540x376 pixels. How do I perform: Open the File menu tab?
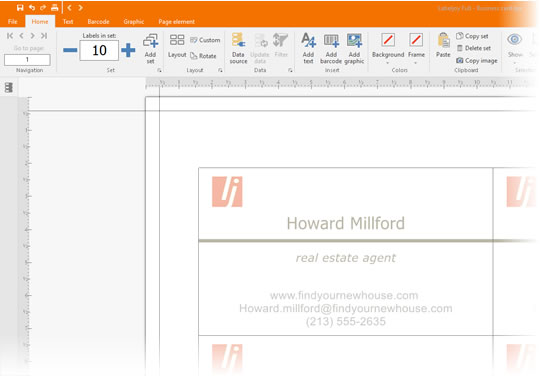tap(13, 22)
